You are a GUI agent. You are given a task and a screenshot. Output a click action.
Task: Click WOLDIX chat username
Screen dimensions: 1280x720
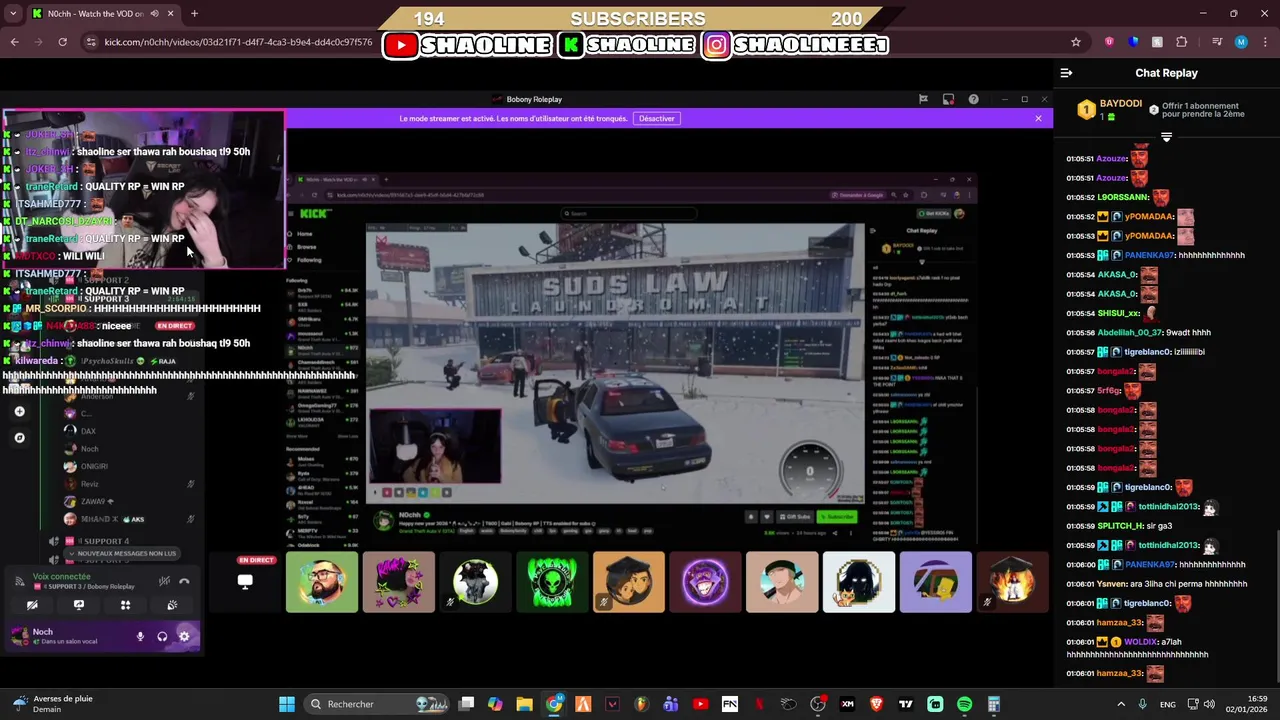1139,642
